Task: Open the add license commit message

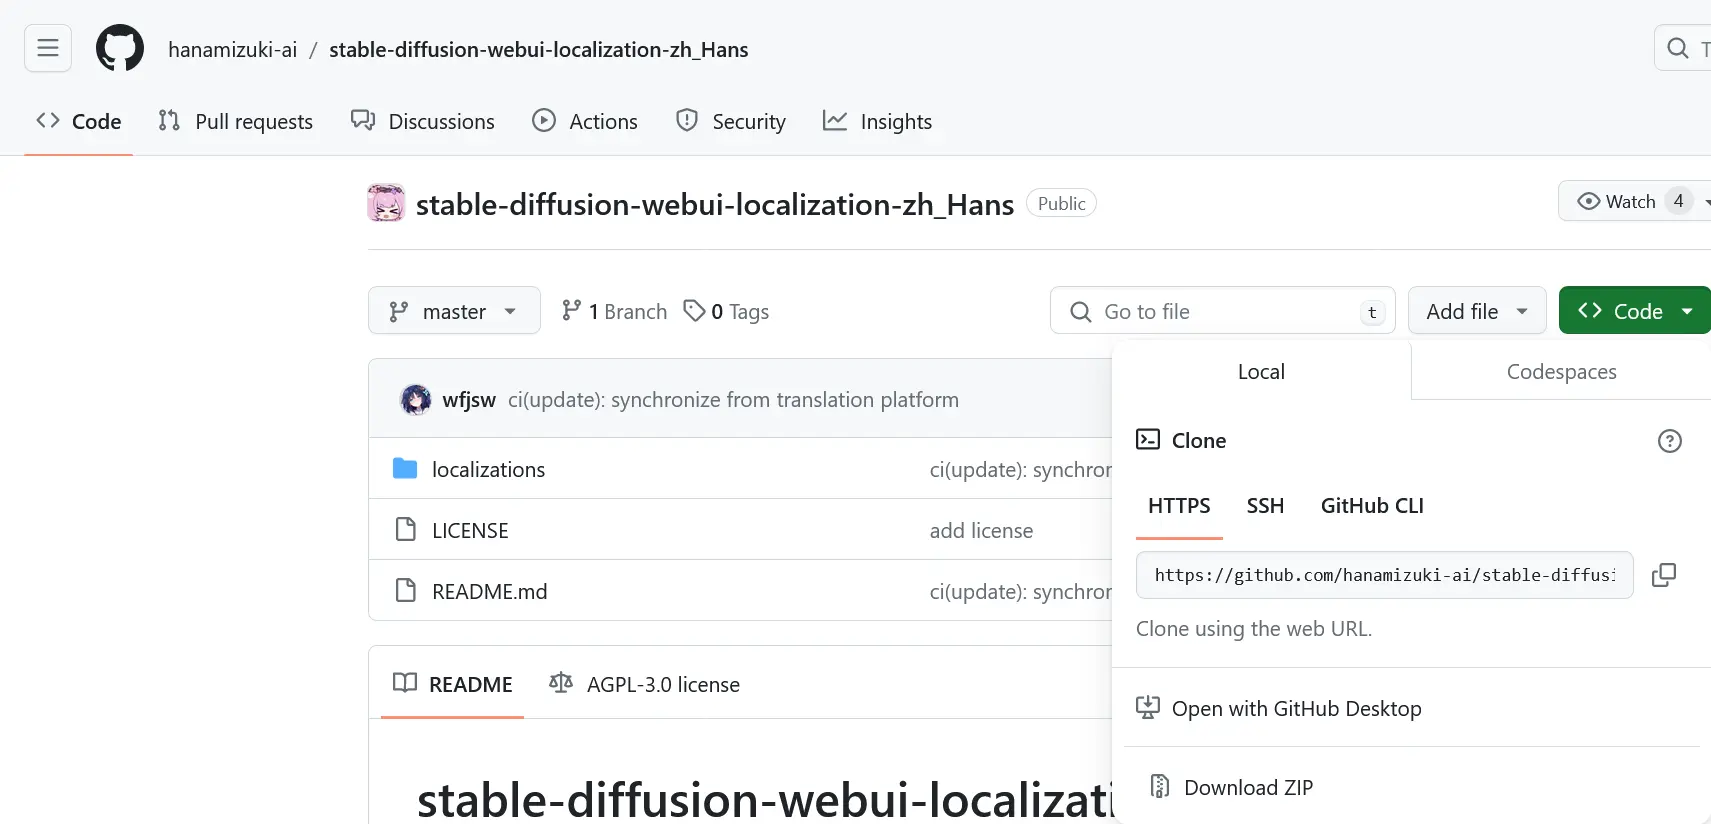Action: click(981, 530)
